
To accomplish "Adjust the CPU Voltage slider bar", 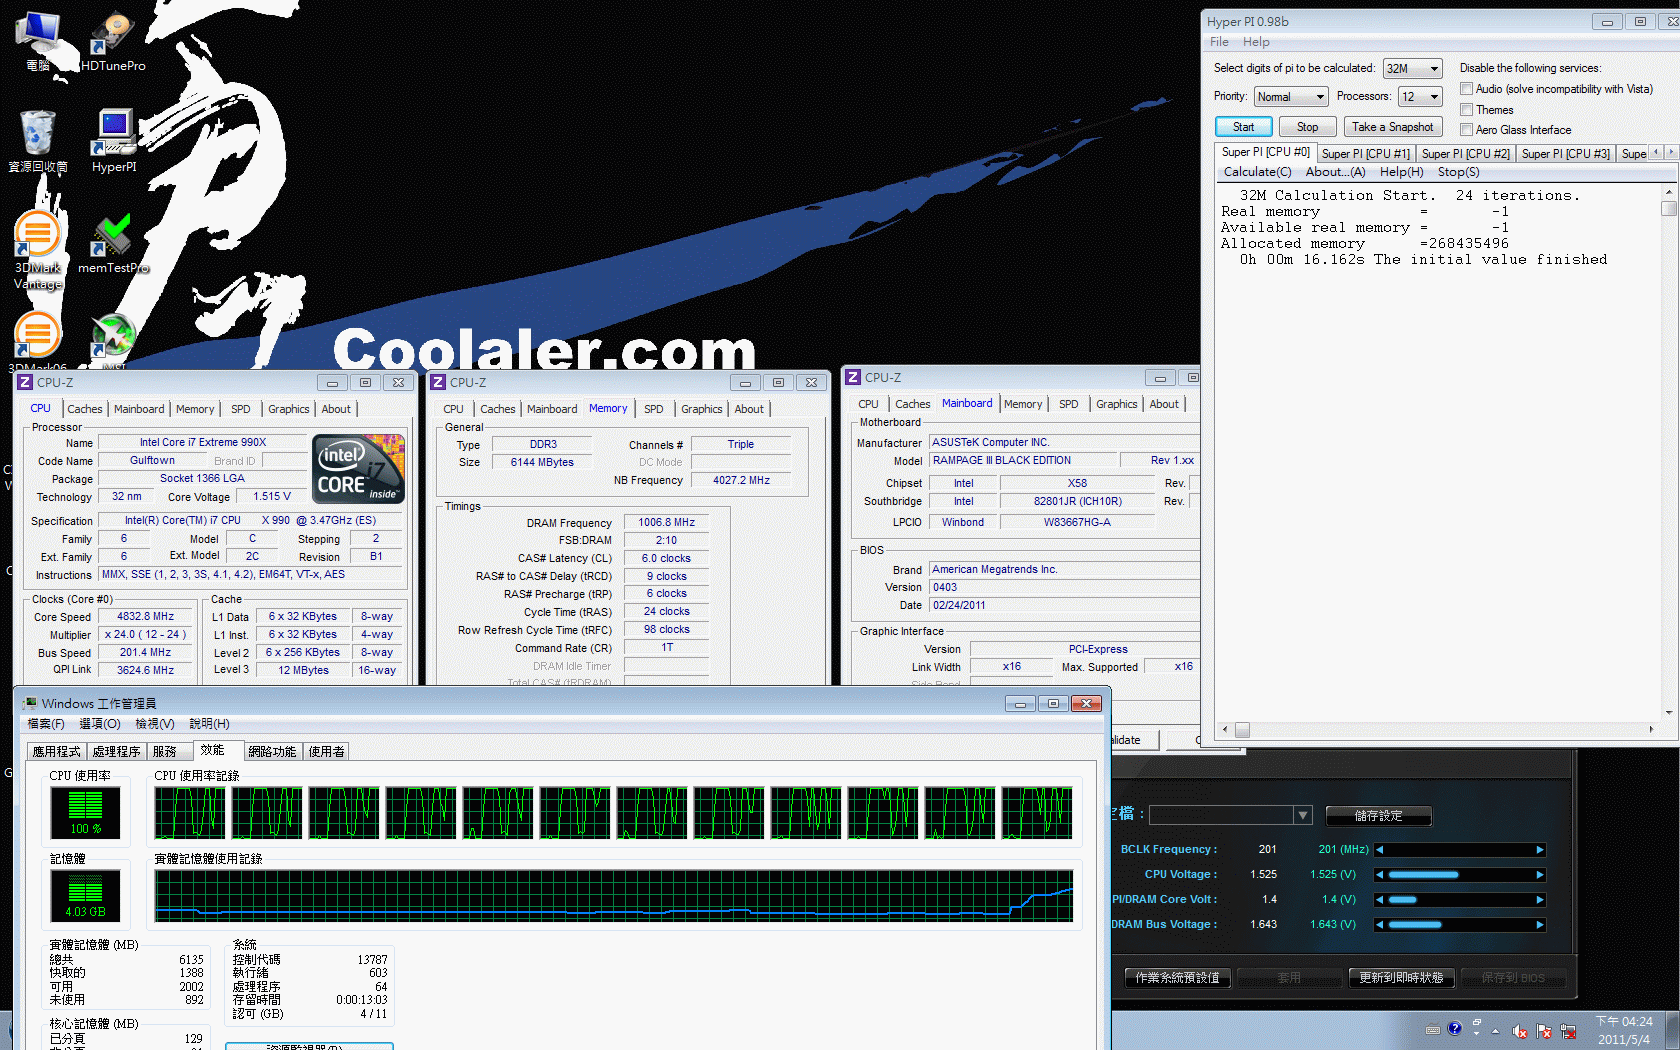I will tap(1460, 875).
